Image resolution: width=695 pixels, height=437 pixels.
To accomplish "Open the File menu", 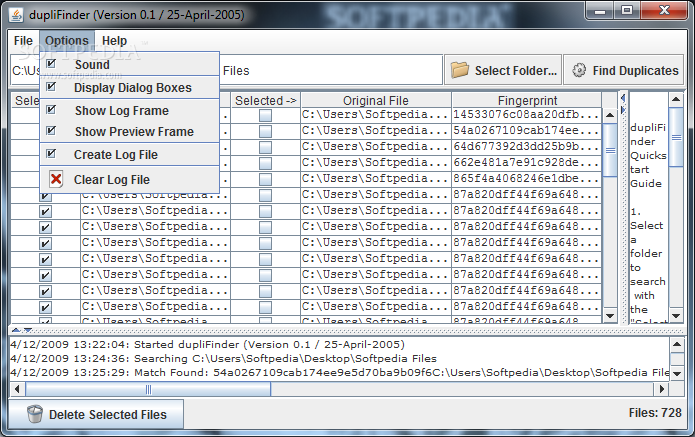I will [x=23, y=41].
